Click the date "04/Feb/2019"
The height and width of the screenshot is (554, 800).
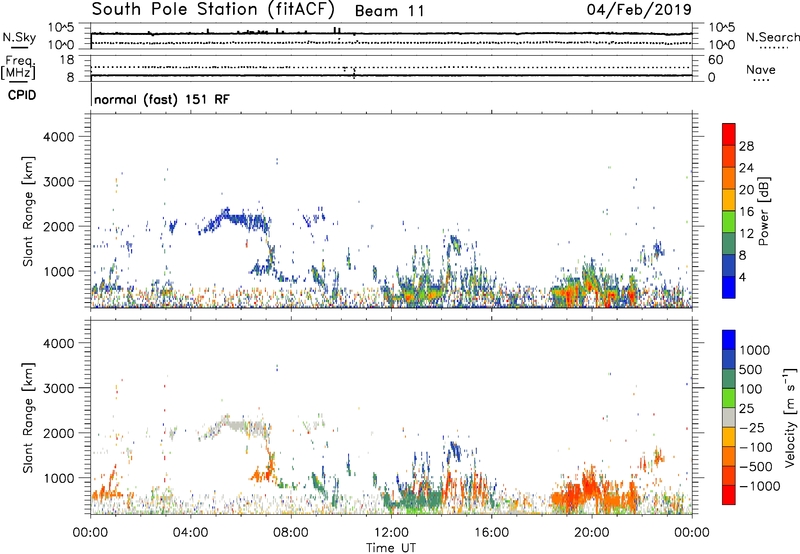[x=639, y=9]
